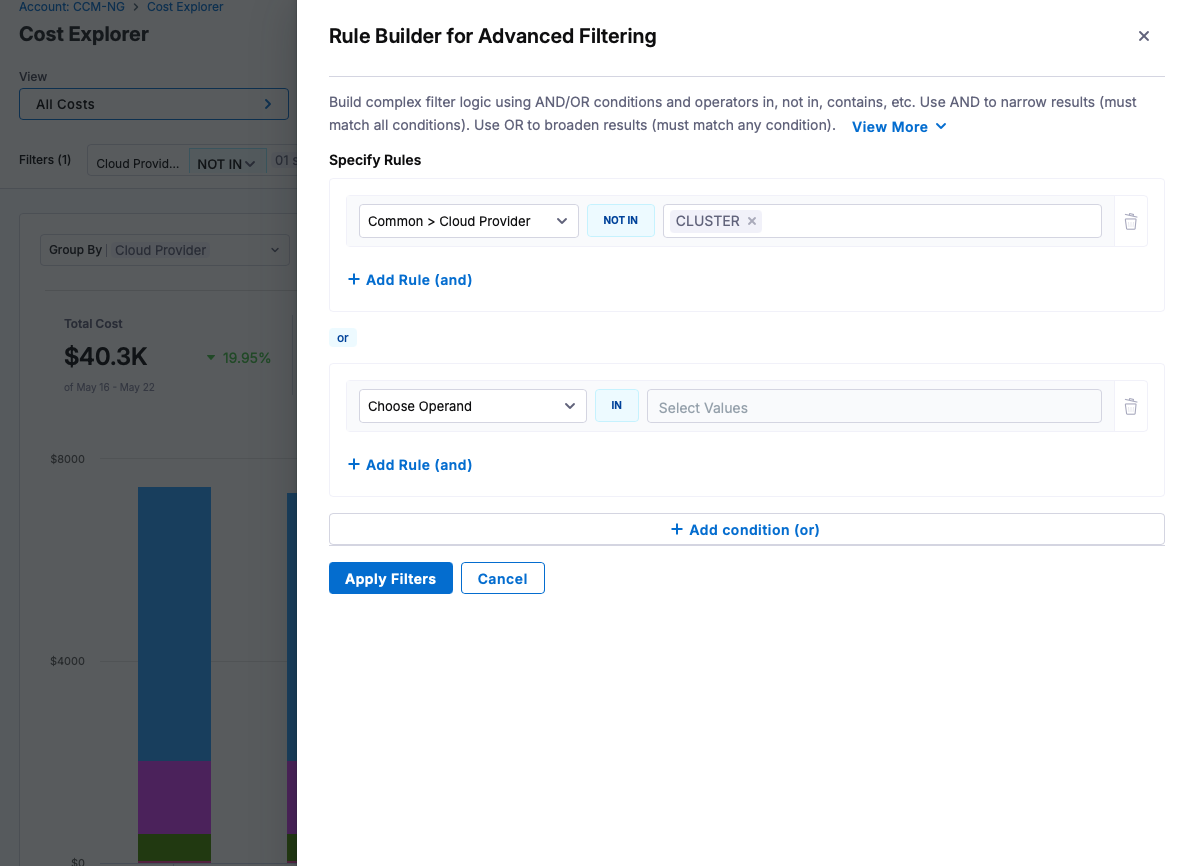This screenshot has height=866, width=1183.
Task: Close the Rule Builder panel
Action: pos(1144,36)
